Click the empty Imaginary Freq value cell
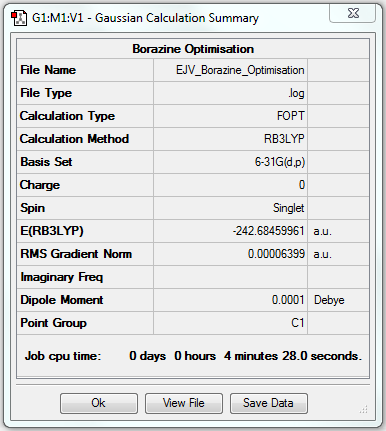Image resolution: width=386 pixels, height=431 pixels. (x=230, y=277)
